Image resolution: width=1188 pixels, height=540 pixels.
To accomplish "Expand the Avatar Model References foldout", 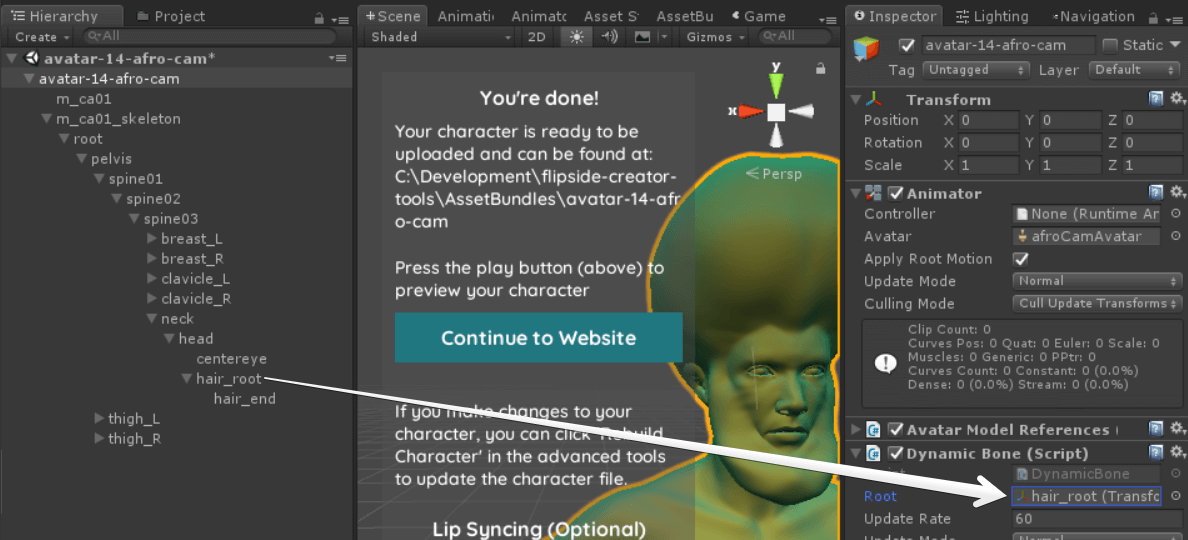I will [856, 429].
